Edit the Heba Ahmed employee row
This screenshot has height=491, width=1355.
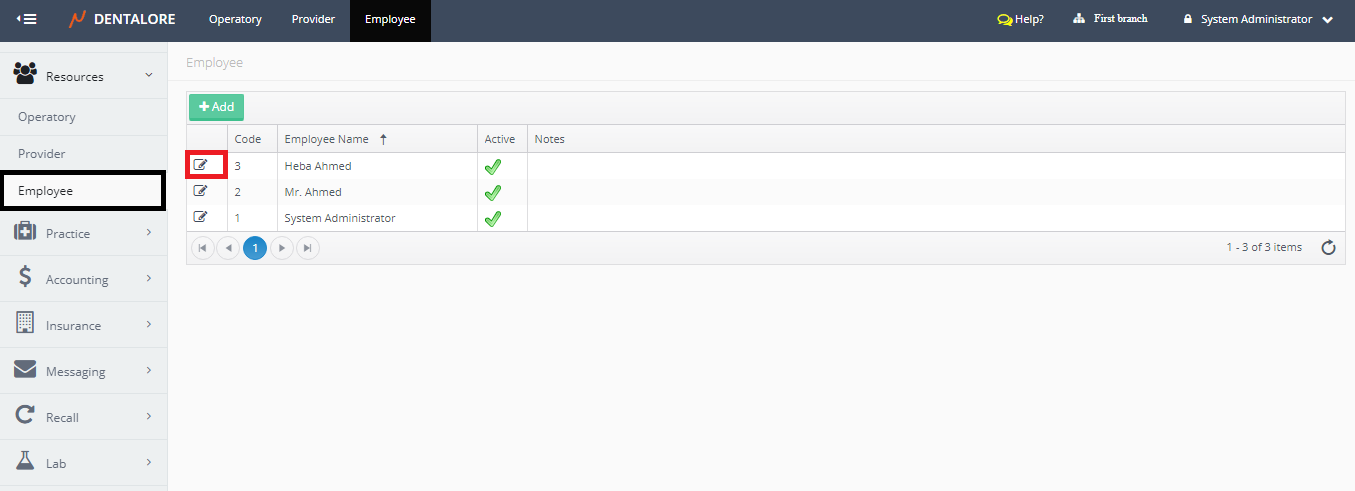[x=201, y=165]
